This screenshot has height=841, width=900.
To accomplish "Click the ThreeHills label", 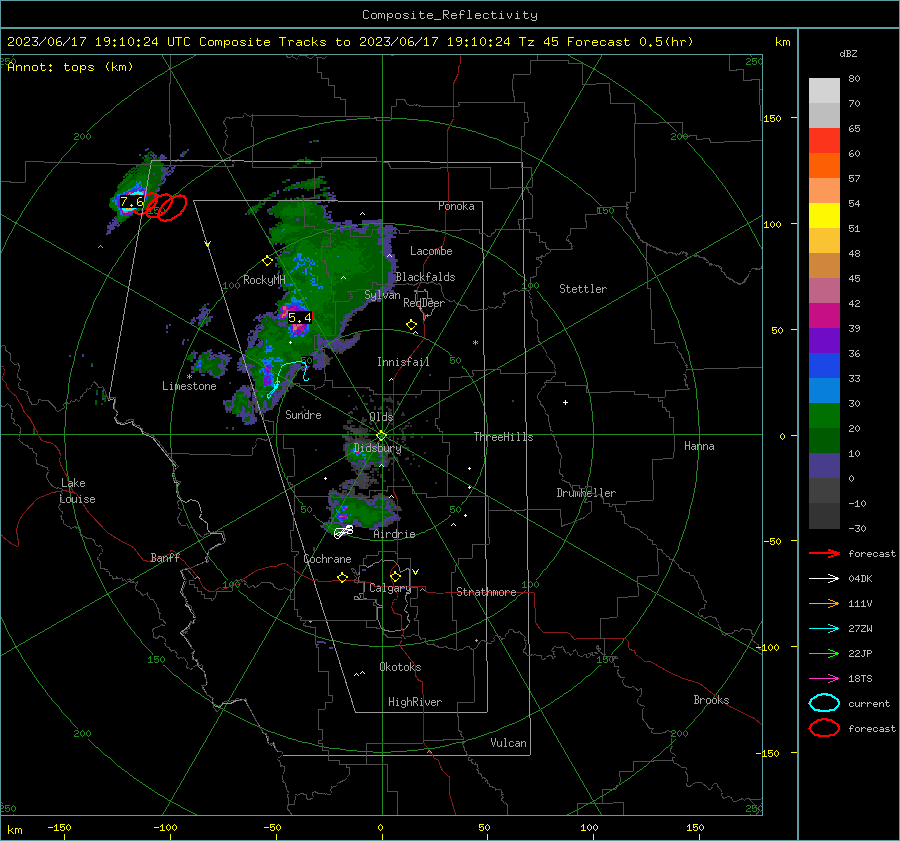I will (x=503, y=437).
